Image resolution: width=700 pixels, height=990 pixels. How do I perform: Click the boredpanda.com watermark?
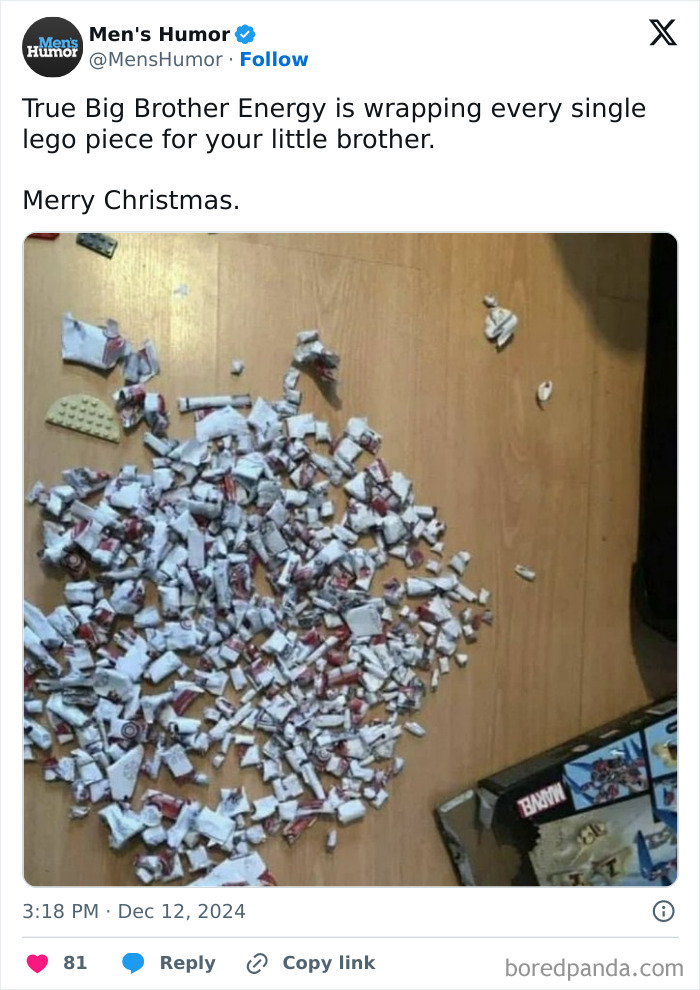pyautogui.click(x=594, y=968)
